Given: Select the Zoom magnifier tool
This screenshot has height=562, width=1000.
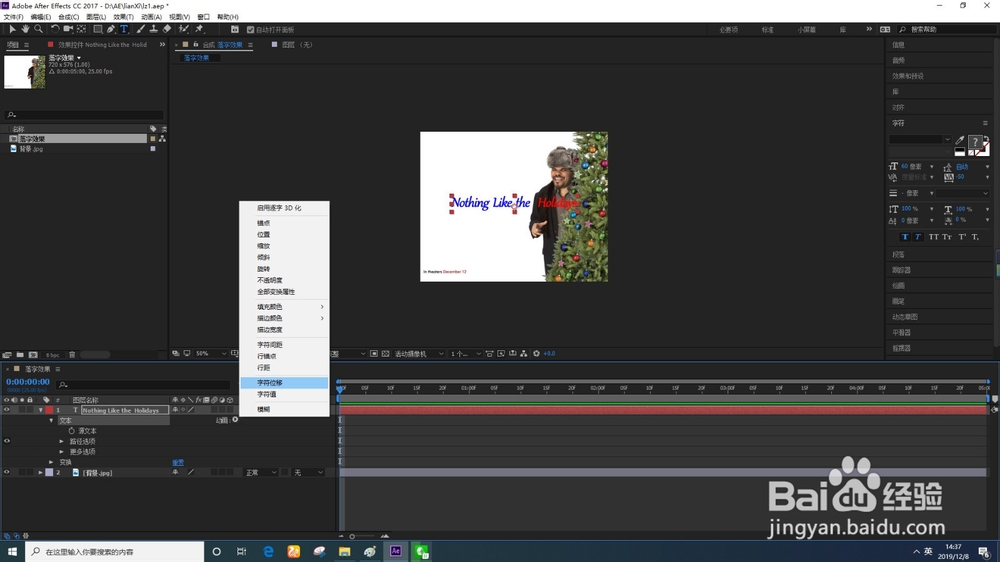Looking at the screenshot, I should click(x=38, y=29).
